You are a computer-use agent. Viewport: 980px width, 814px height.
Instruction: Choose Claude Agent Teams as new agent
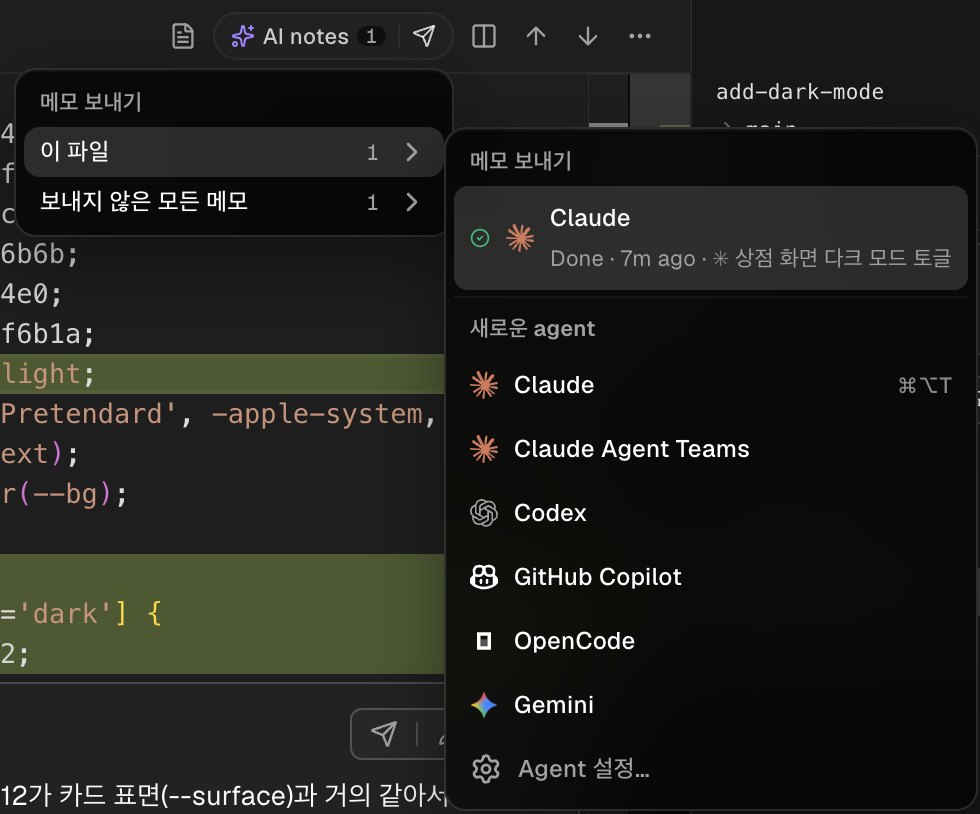(711, 449)
